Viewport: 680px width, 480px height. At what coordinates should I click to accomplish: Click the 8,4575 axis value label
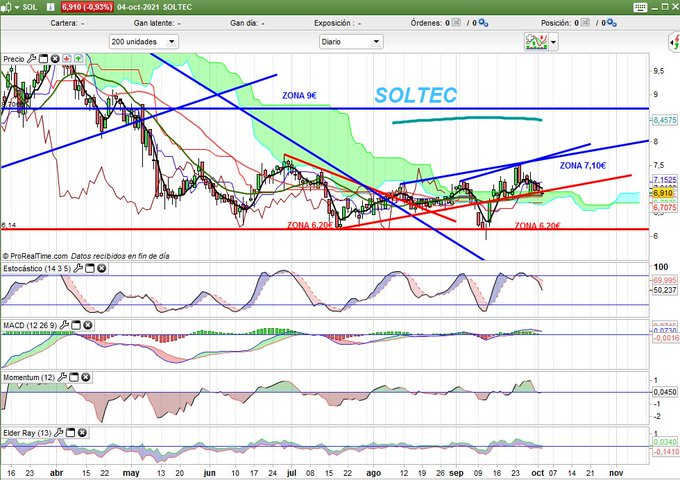point(664,120)
